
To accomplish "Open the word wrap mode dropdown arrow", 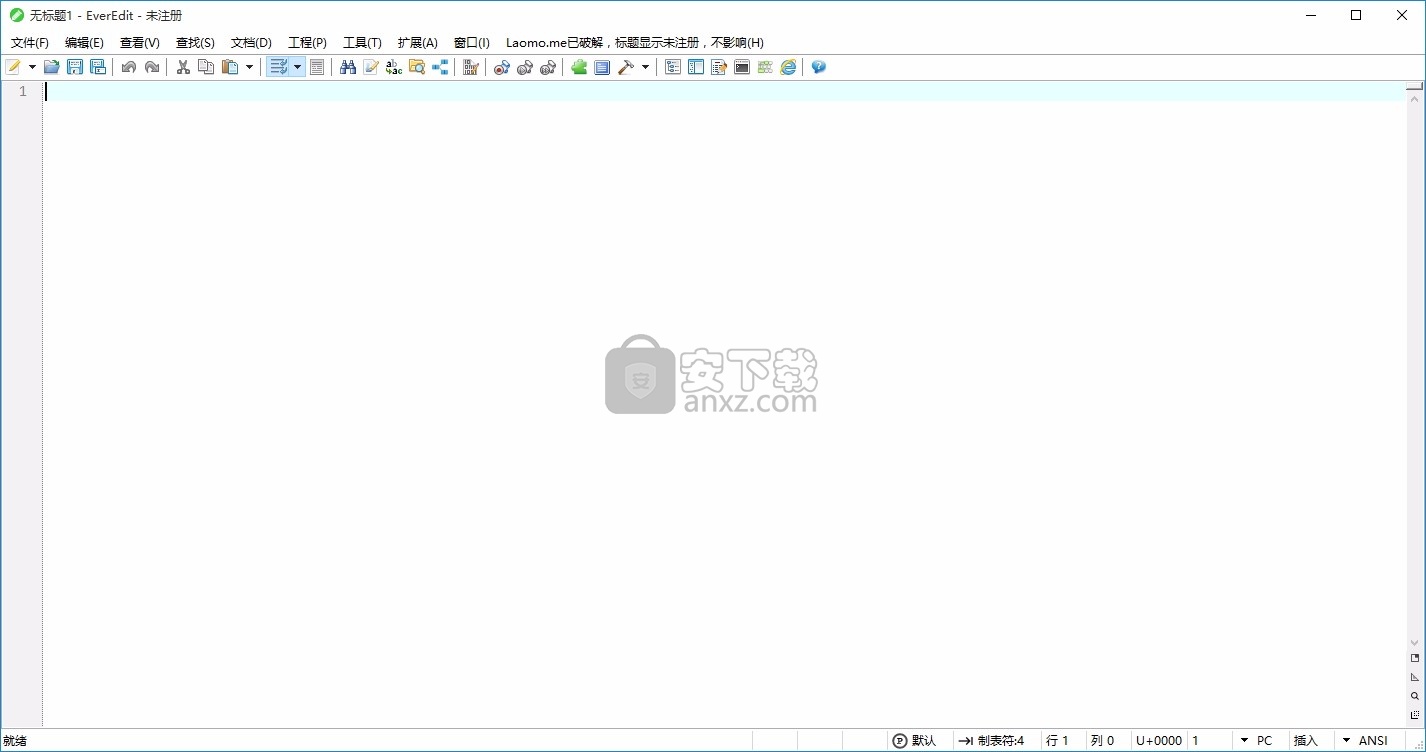I will [297, 67].
